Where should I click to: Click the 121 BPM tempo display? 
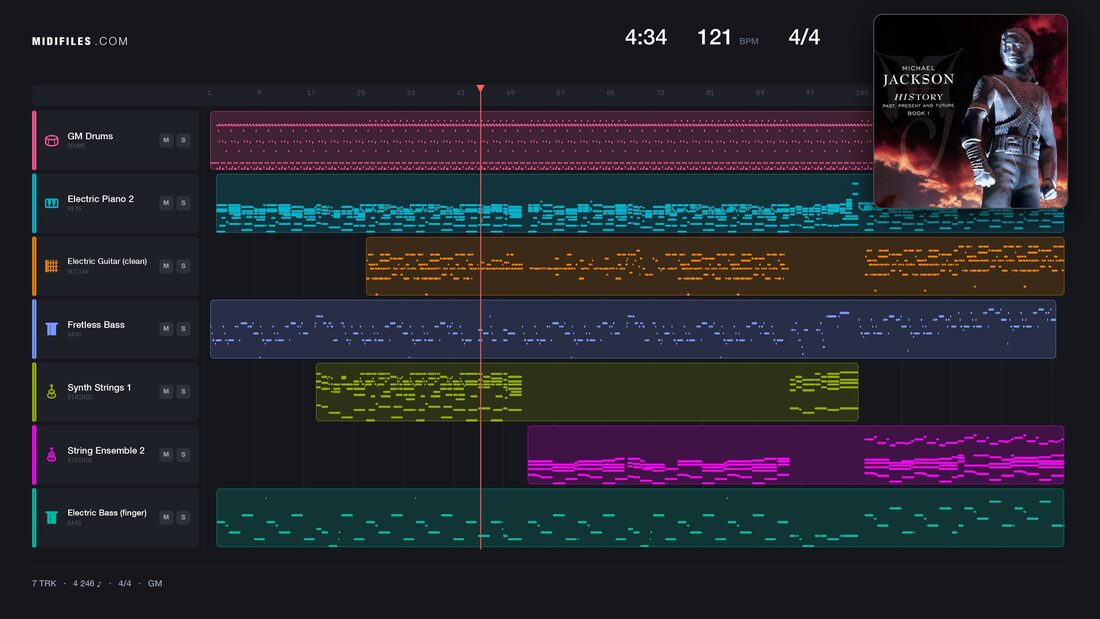tap(727, 37)
